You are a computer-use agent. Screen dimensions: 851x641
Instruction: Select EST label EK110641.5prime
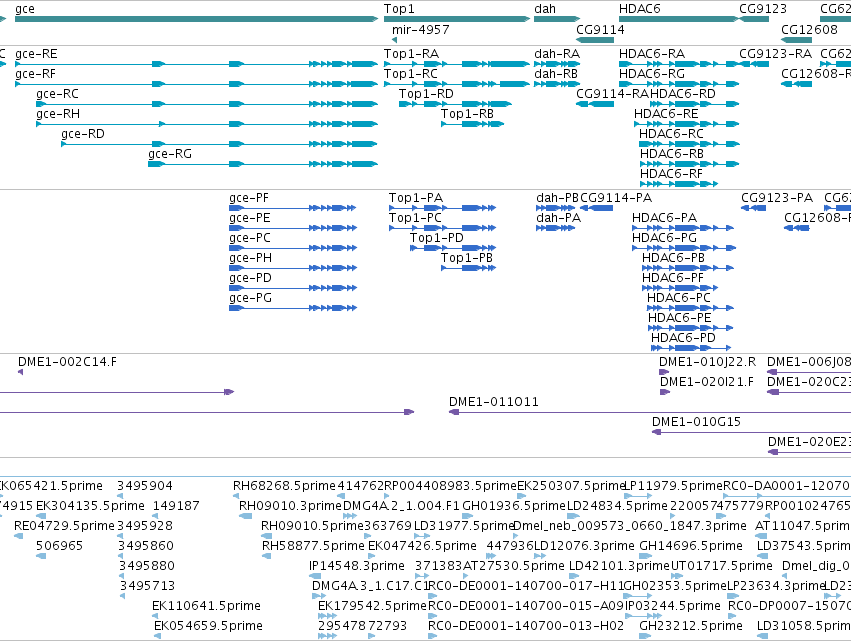coord(206,606)
